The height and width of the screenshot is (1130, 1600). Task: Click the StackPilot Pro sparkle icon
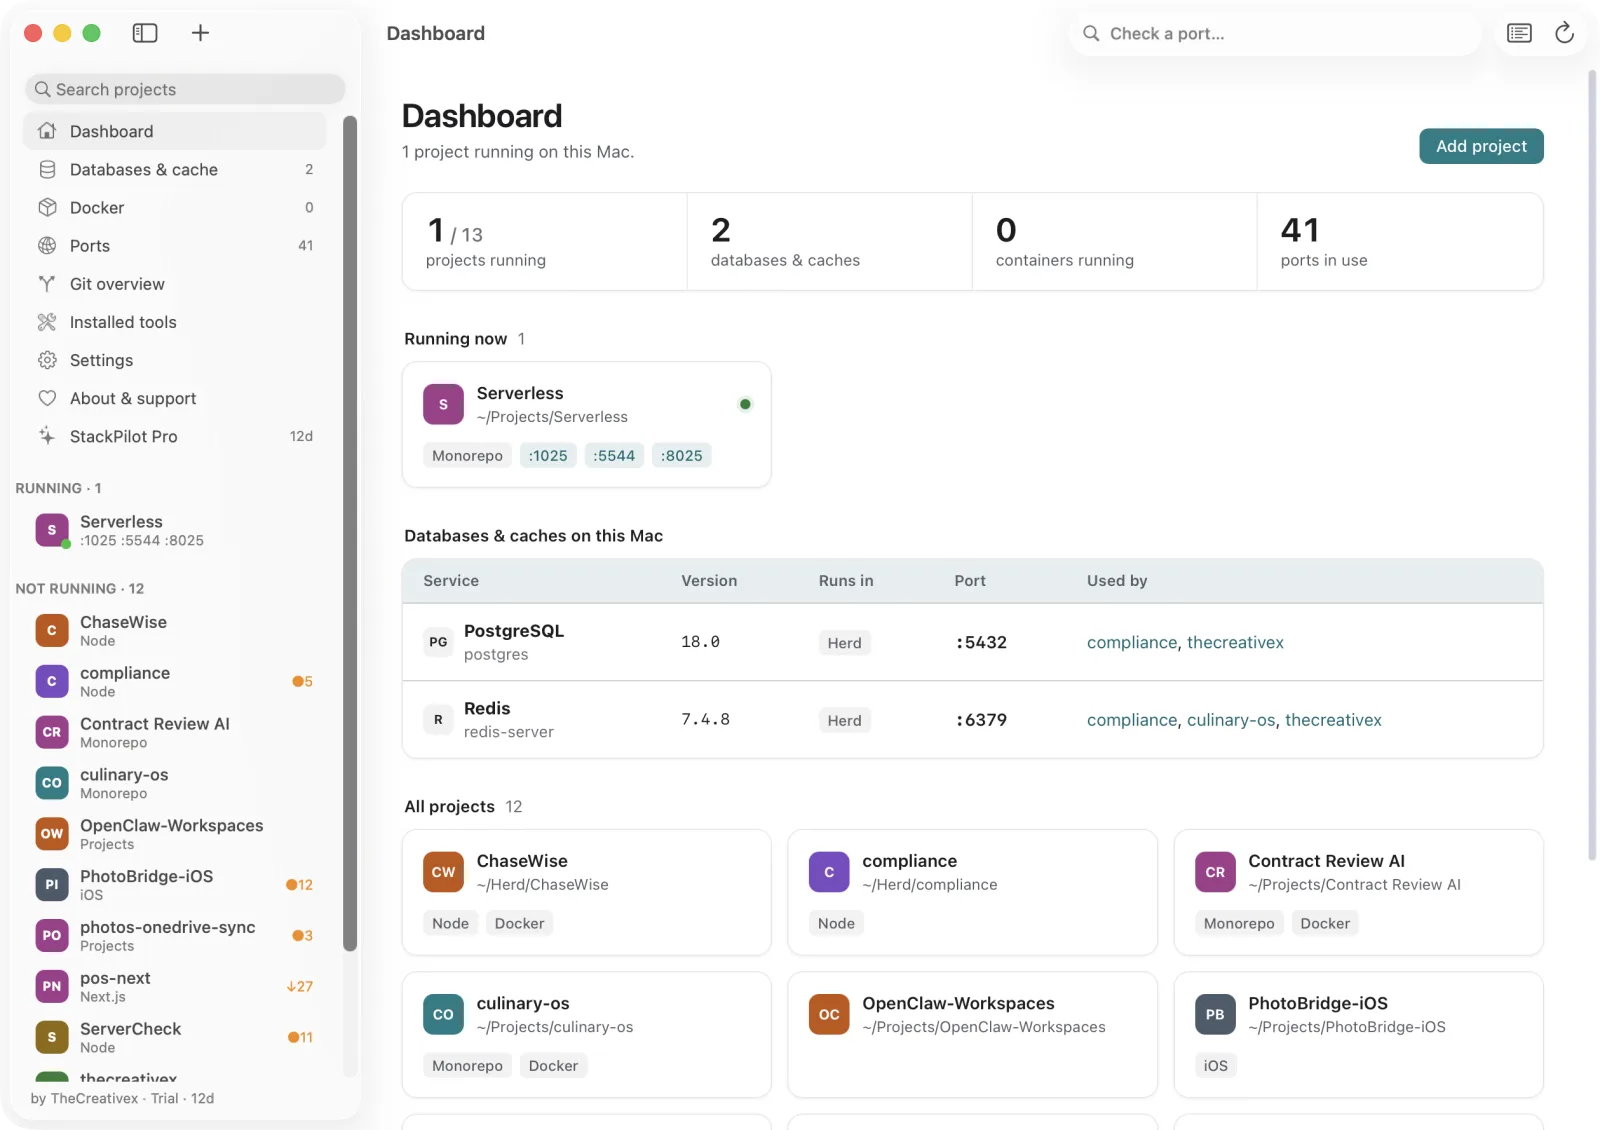click(x=47, y=436)
